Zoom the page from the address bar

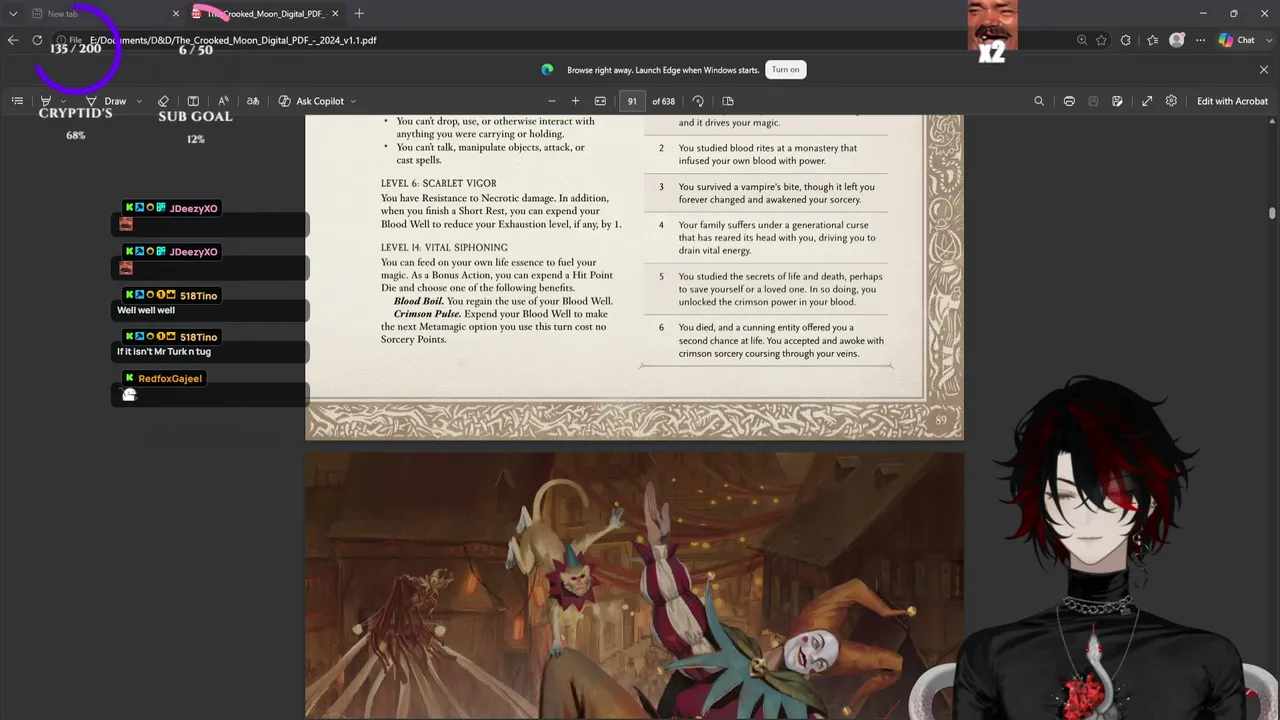(1082, 40)
